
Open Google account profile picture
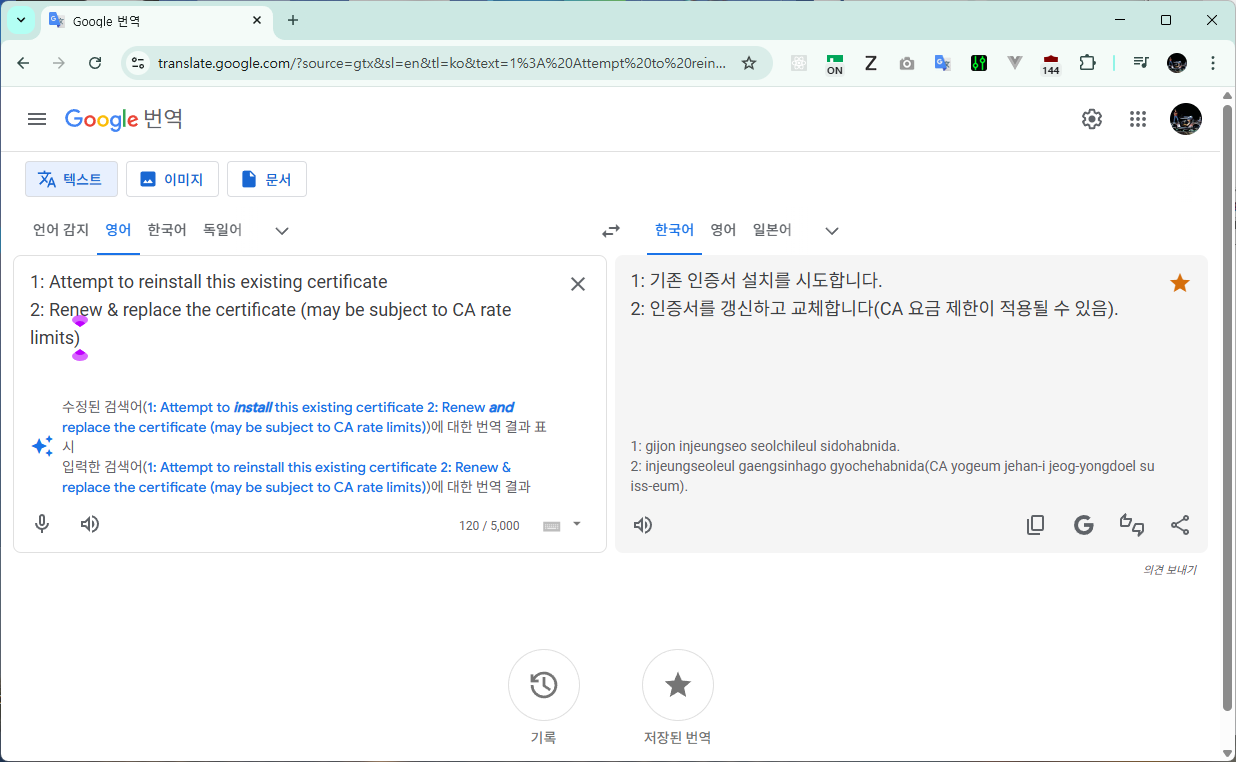1186,119
